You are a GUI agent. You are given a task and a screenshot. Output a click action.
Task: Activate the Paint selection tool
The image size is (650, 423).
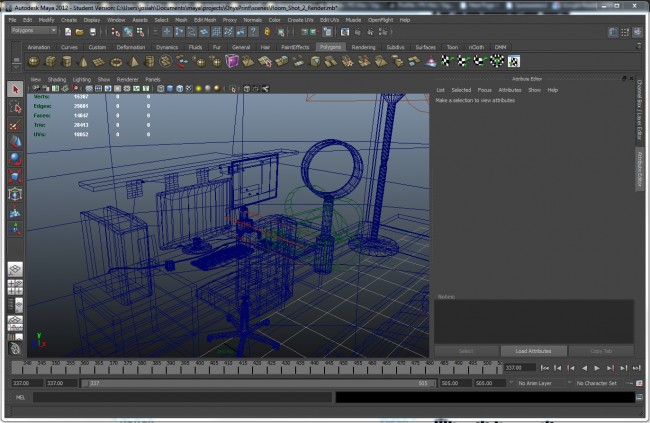tap(15, 125)
